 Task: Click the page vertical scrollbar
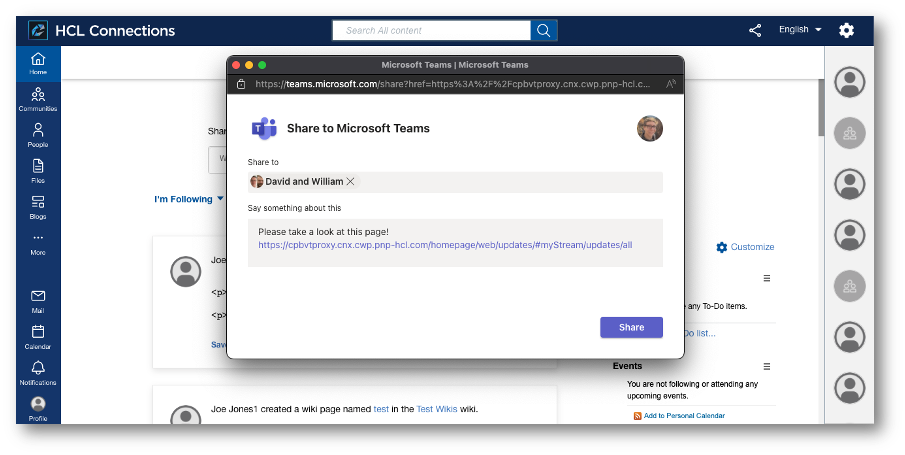tap(821, 108)
